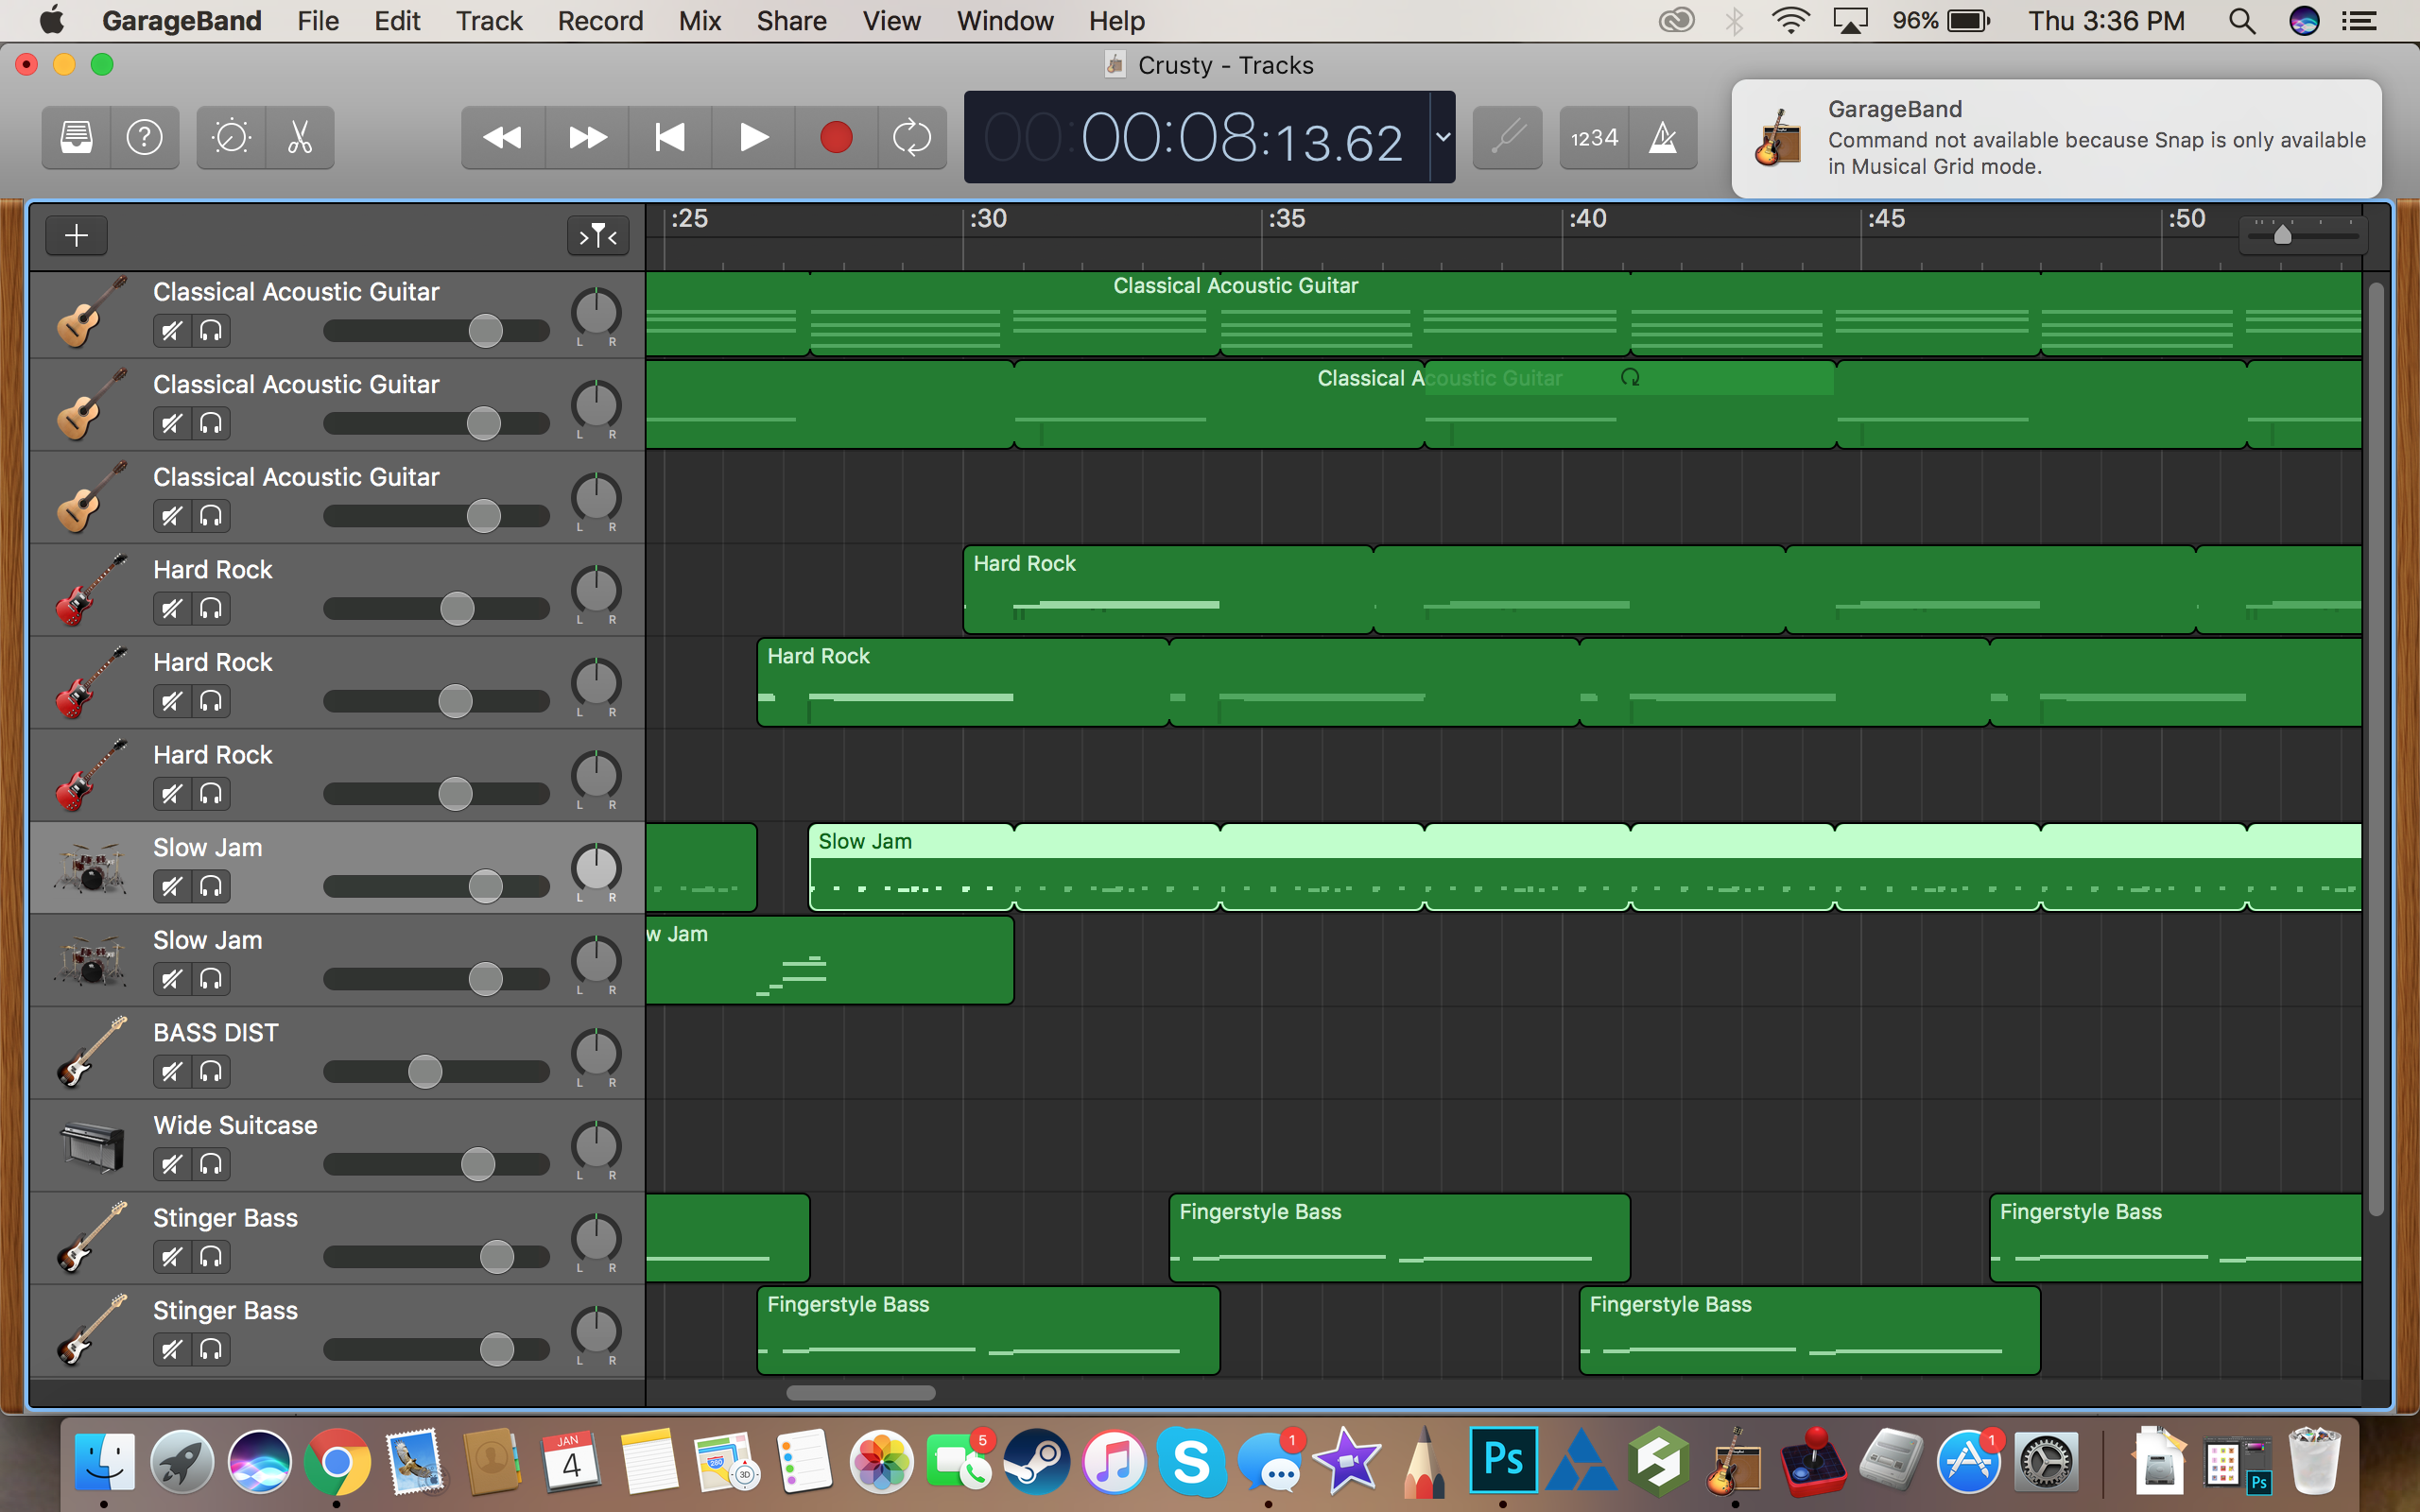Image resolution: width=2420 pixels, height=1512 pixels.
Task: Toggle the Metronome button
Action: [x=1662, y=137]
